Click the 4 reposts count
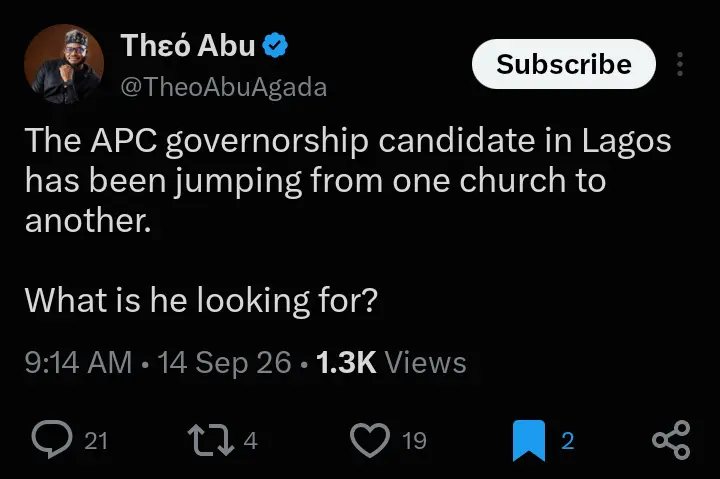 click(250, 441)
